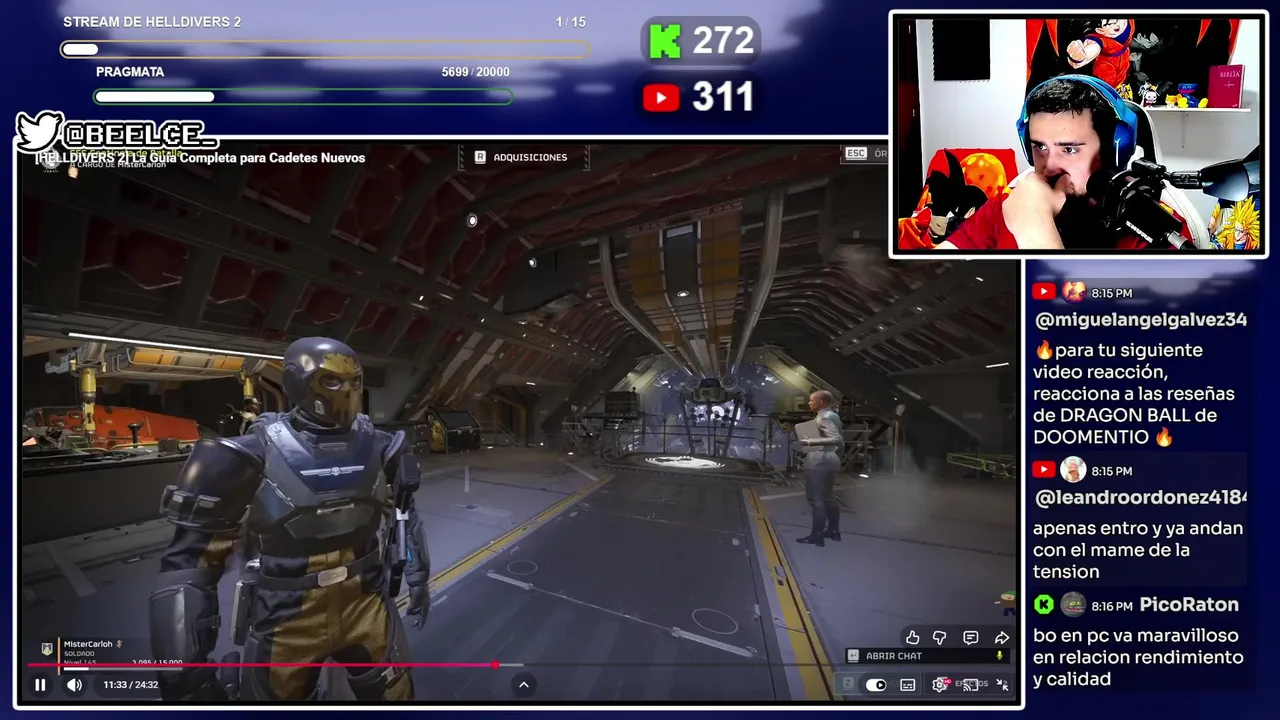Click the R key icon beside ADQUISICIONES
Image resolution: width=1280 pixels, height=720 pixels.
click(x=480, y=157)
